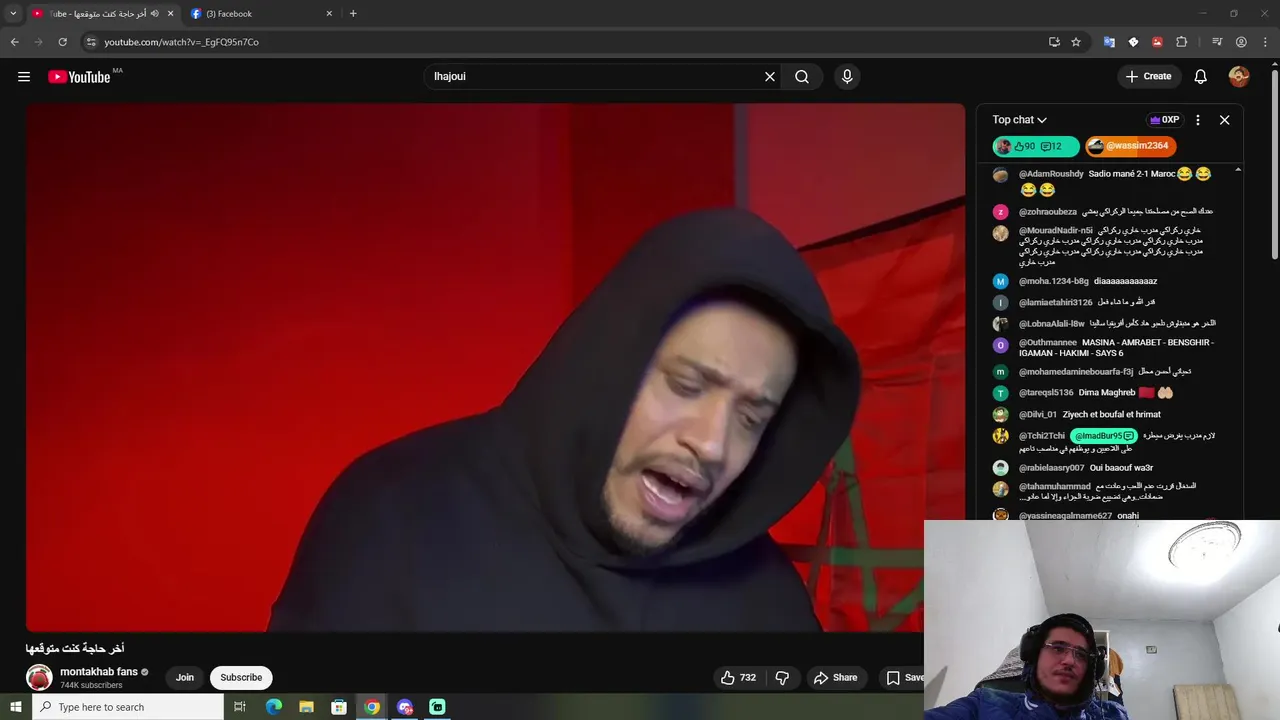Viewport: 1280px width, 720px height.
Task: Go to YouTube home via logo
Action: (79, 77)
